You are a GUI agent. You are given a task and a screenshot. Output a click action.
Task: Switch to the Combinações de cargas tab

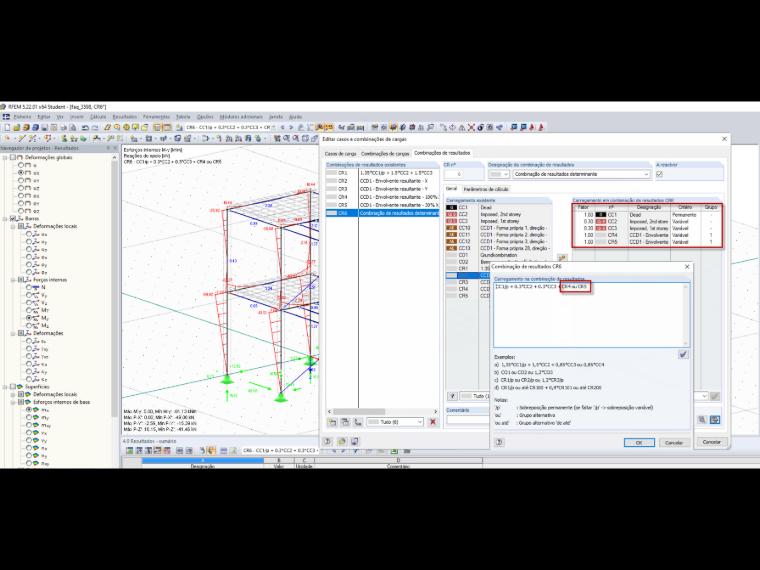(x=385, y=153)
